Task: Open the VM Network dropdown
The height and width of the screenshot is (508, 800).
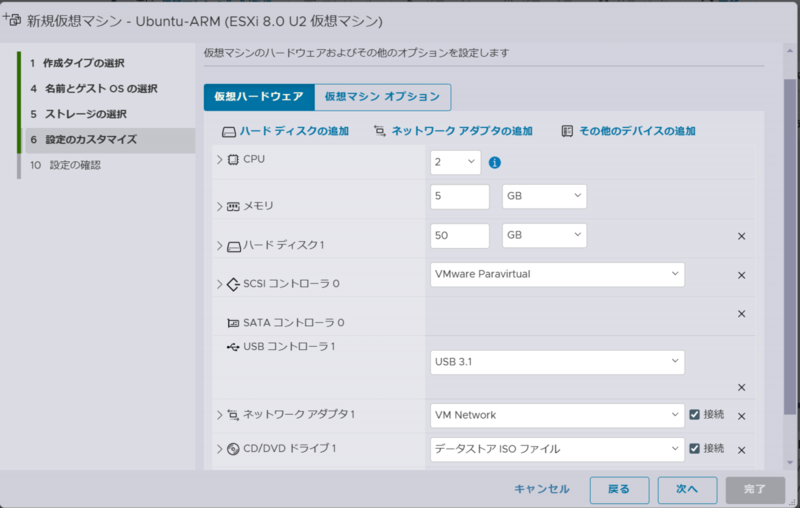Action: pos(557,415)
